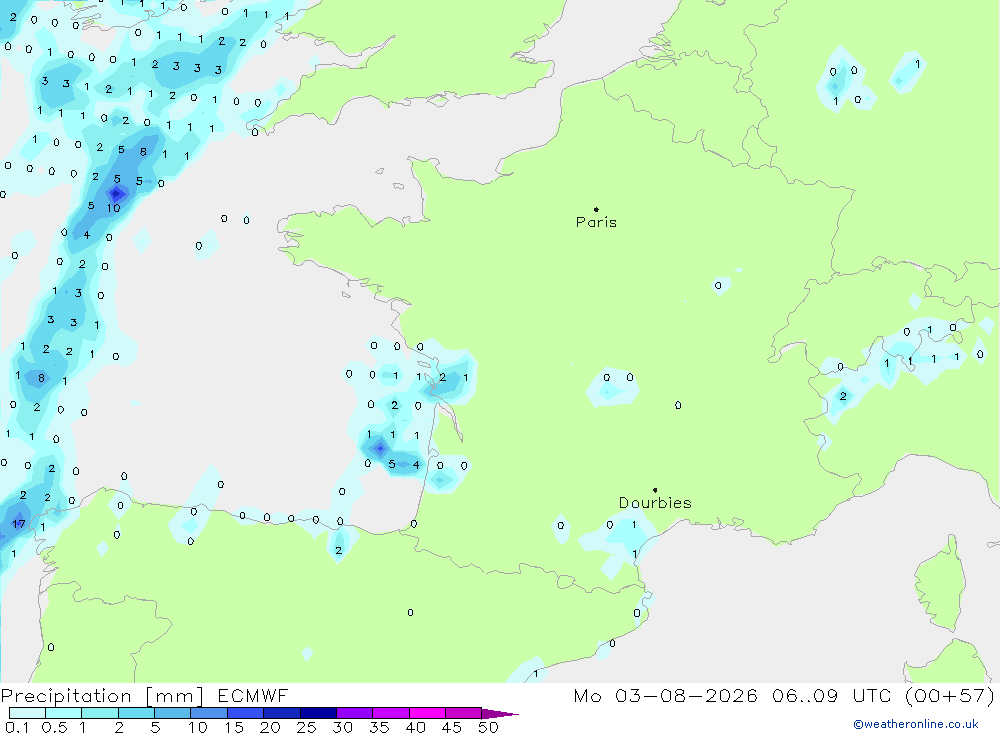The height and width of the screenshot is (733, 1000).
Task: Pick the 0.5–1 mm legend swatch
Action: [64, 713]
